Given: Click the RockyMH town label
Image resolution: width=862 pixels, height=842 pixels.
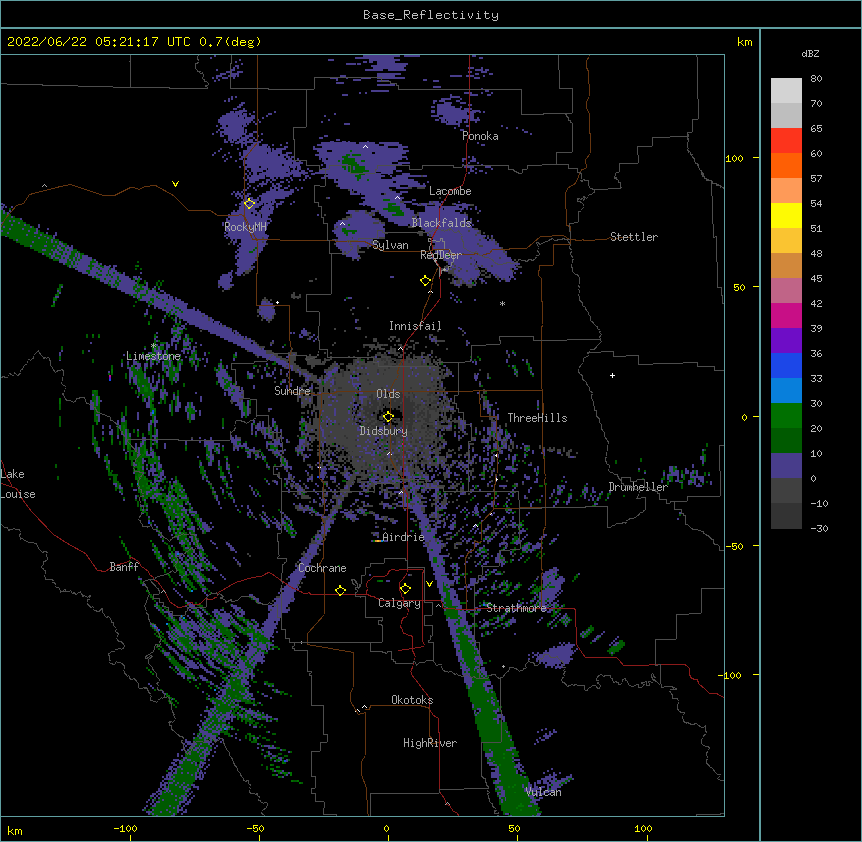Looking at the screenshot, I should 245,226.
